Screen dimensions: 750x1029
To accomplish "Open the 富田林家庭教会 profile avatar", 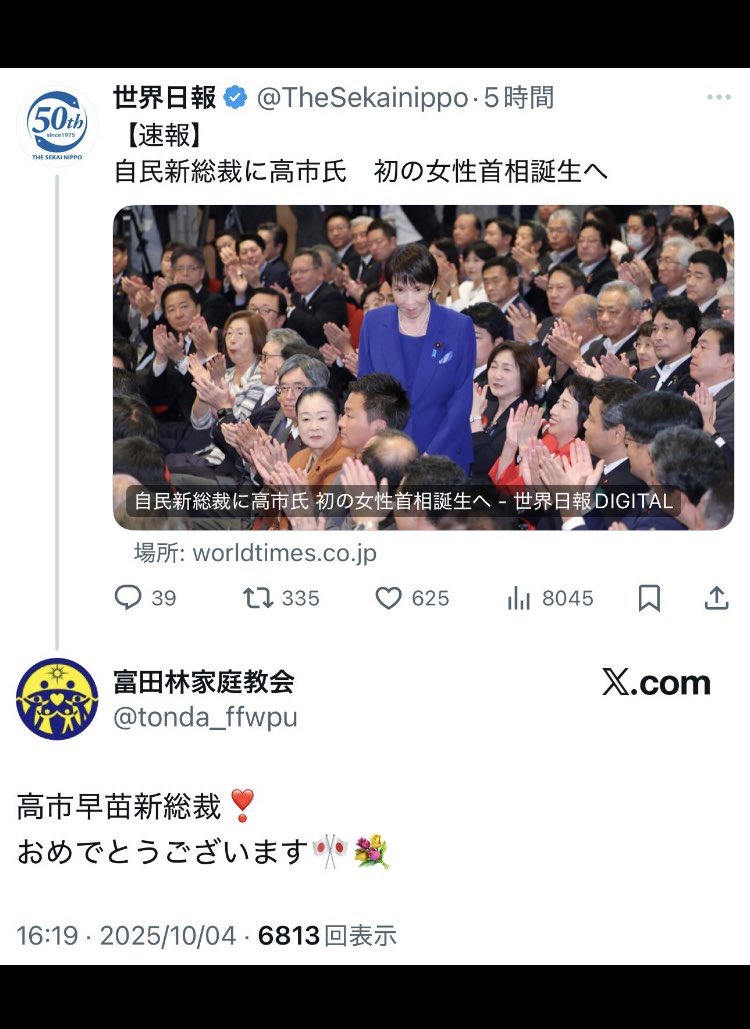I will (x=57, y=699).
